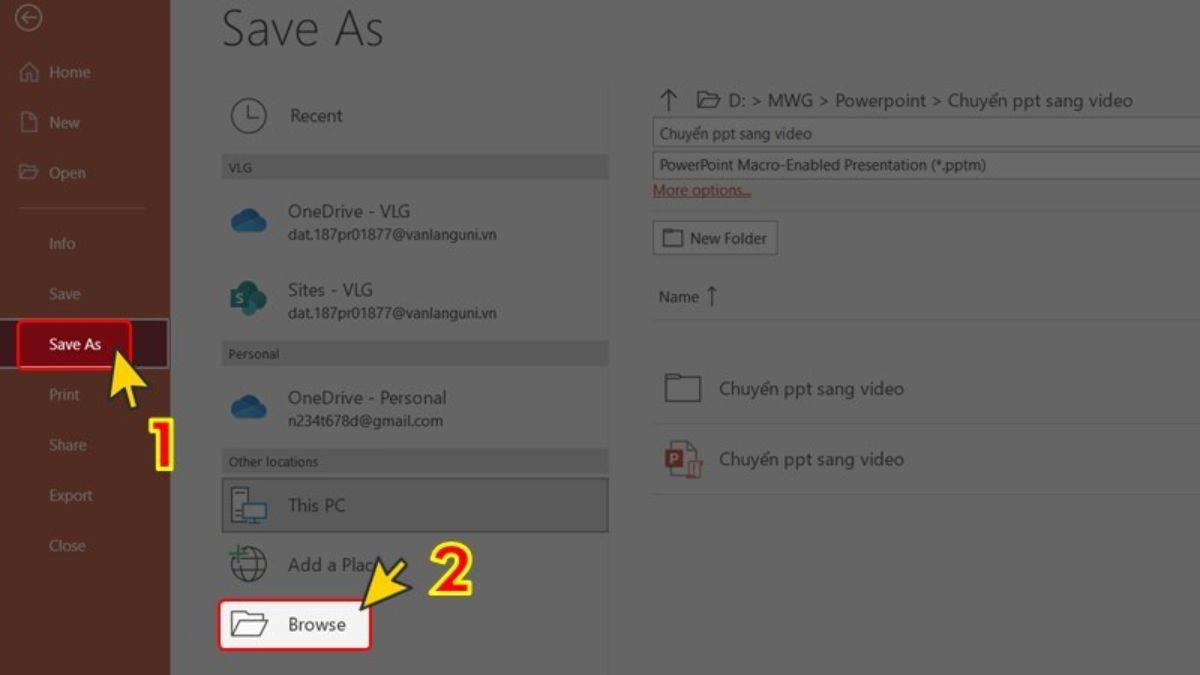Choose Sites - VLG SharePoint location
1200x675 pixels.
330,300
